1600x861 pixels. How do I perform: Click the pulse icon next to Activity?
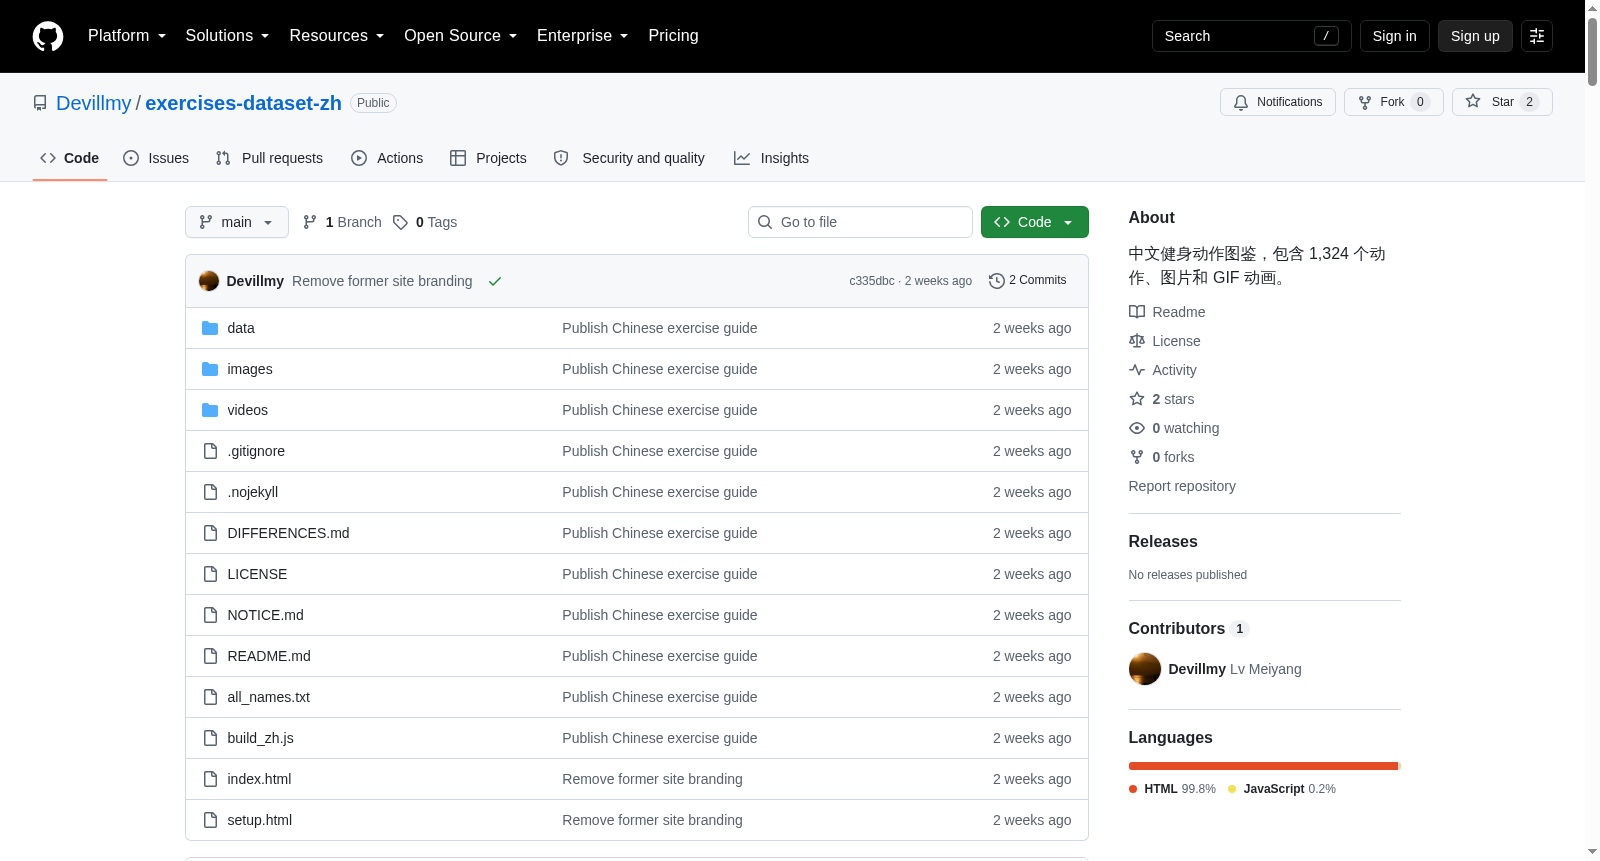(1137, 370)
